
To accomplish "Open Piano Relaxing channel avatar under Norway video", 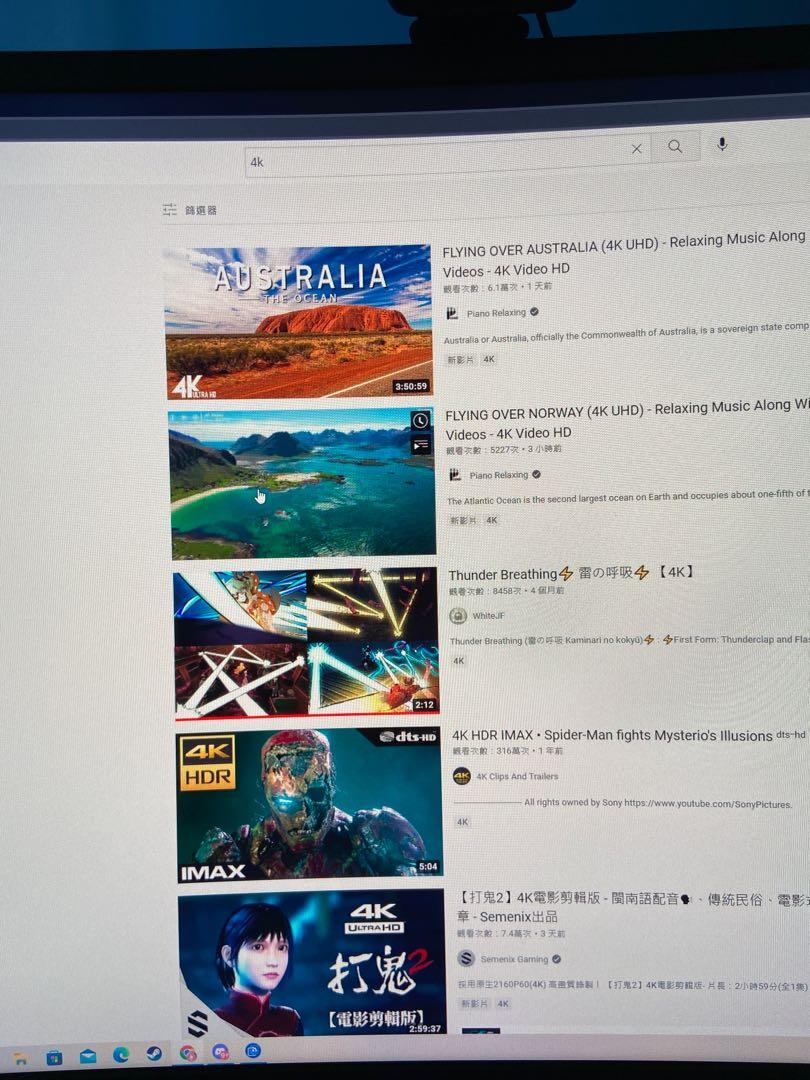I will point(455,475).
